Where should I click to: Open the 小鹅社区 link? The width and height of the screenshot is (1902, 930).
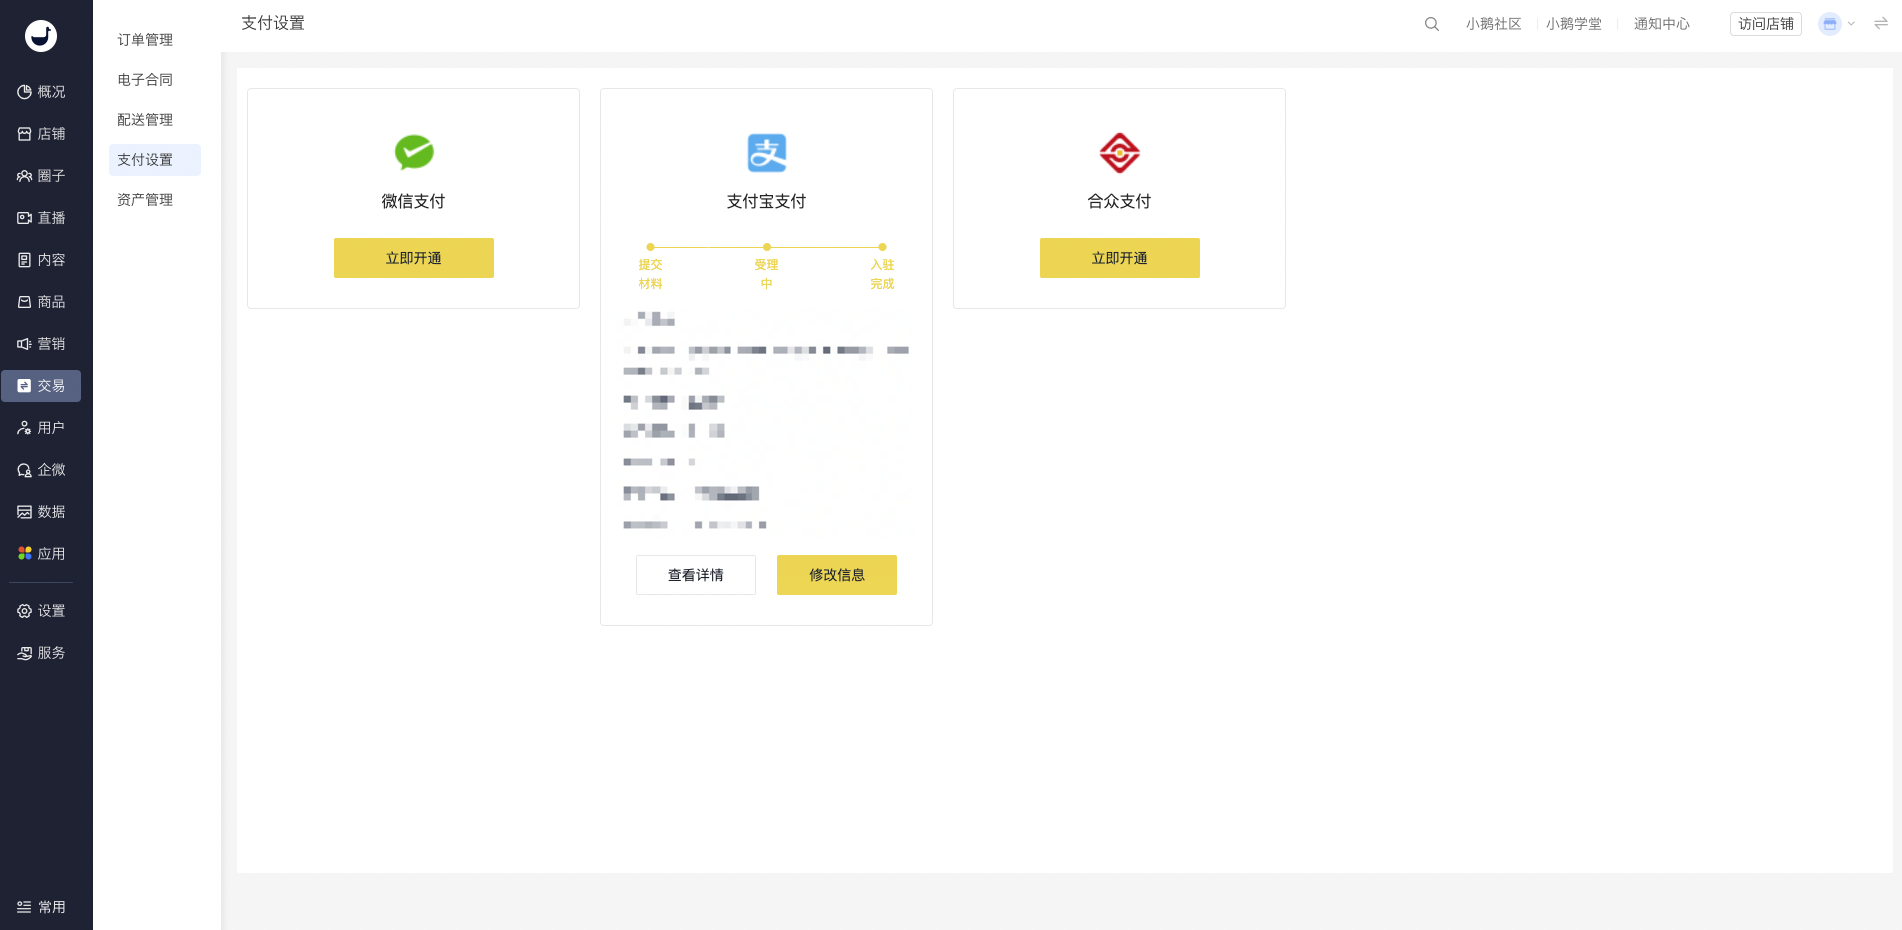pyautogui.click(x=1493, y=24)
